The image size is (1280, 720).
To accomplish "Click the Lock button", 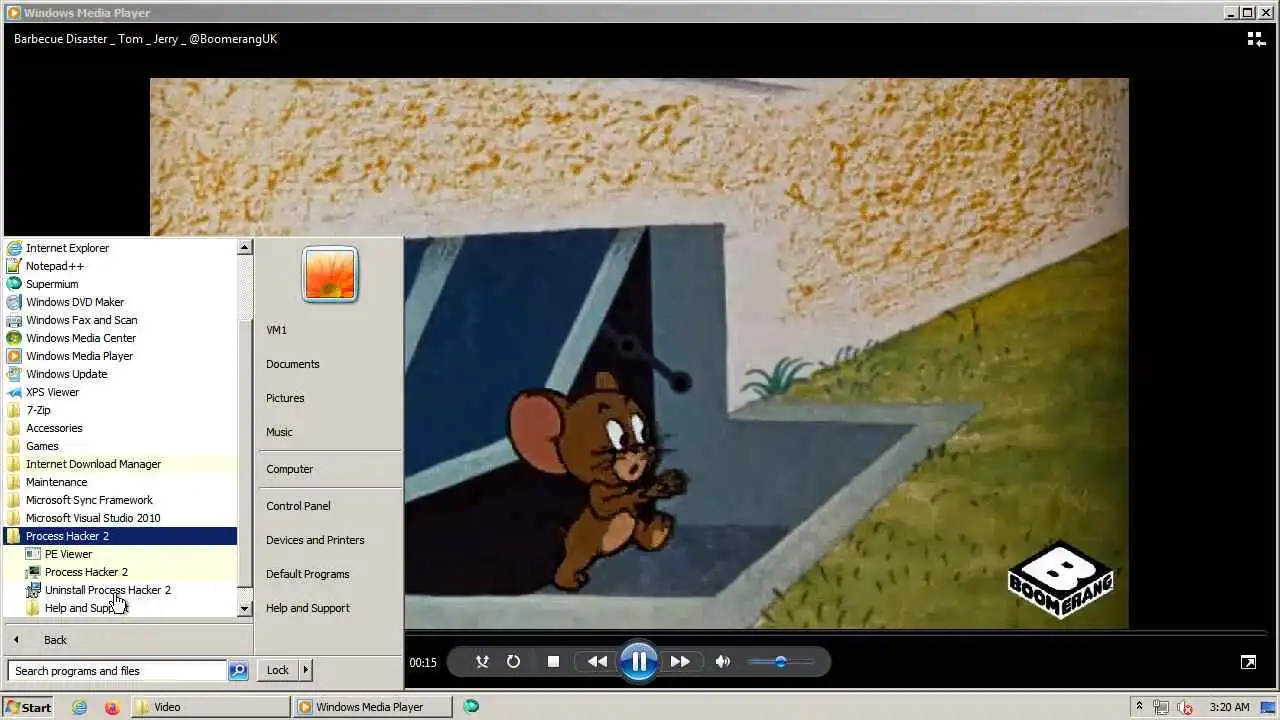I will click(278, 670).
